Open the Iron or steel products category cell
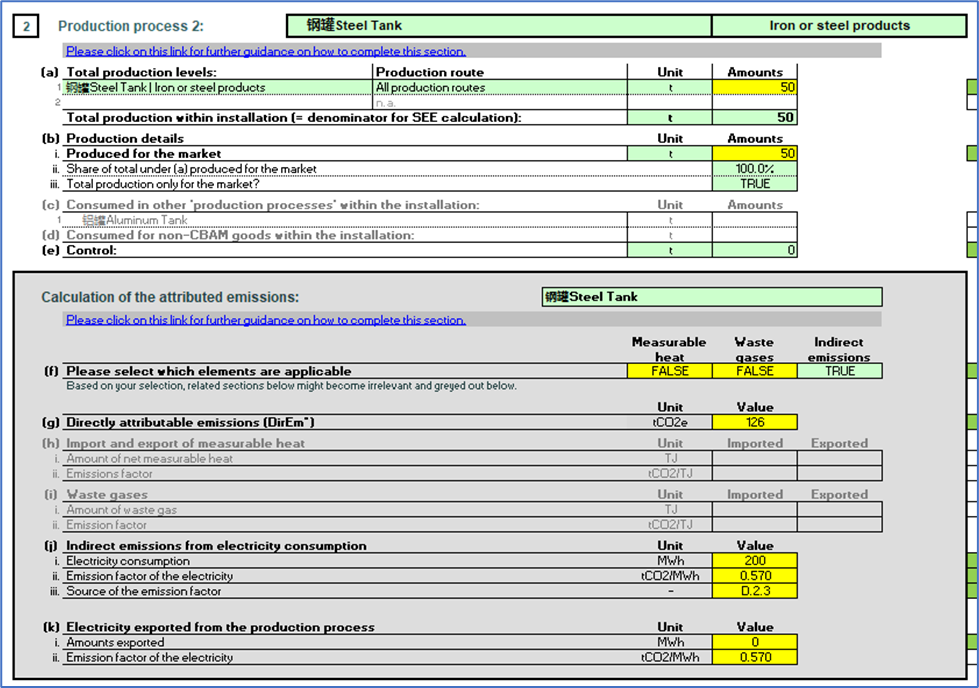The width and height of the screenshot is (979, 688). [839, 26]
